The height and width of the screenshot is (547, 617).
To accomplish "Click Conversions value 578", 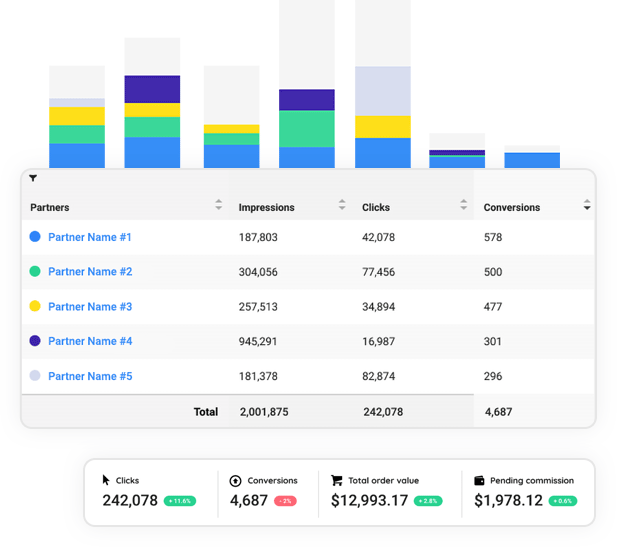I will 493,237.
